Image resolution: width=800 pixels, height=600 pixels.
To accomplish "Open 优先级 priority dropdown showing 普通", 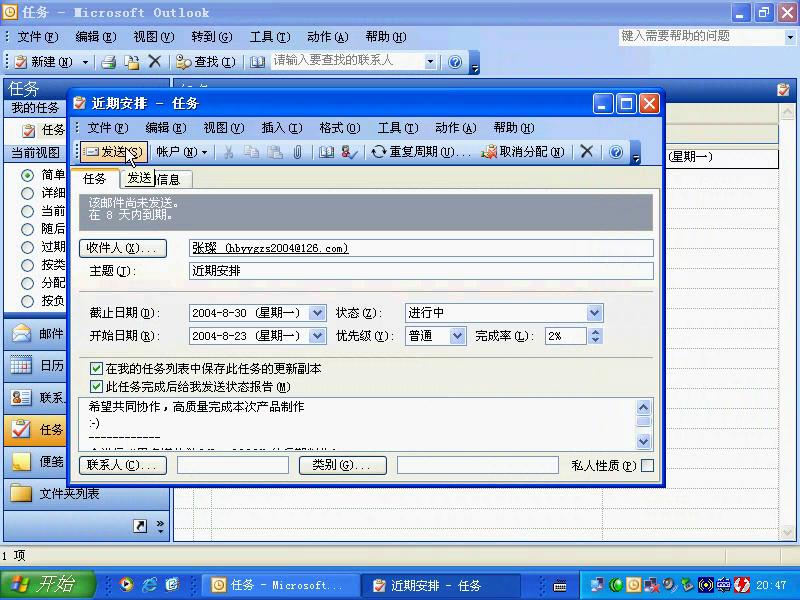I will click(457, 336).
